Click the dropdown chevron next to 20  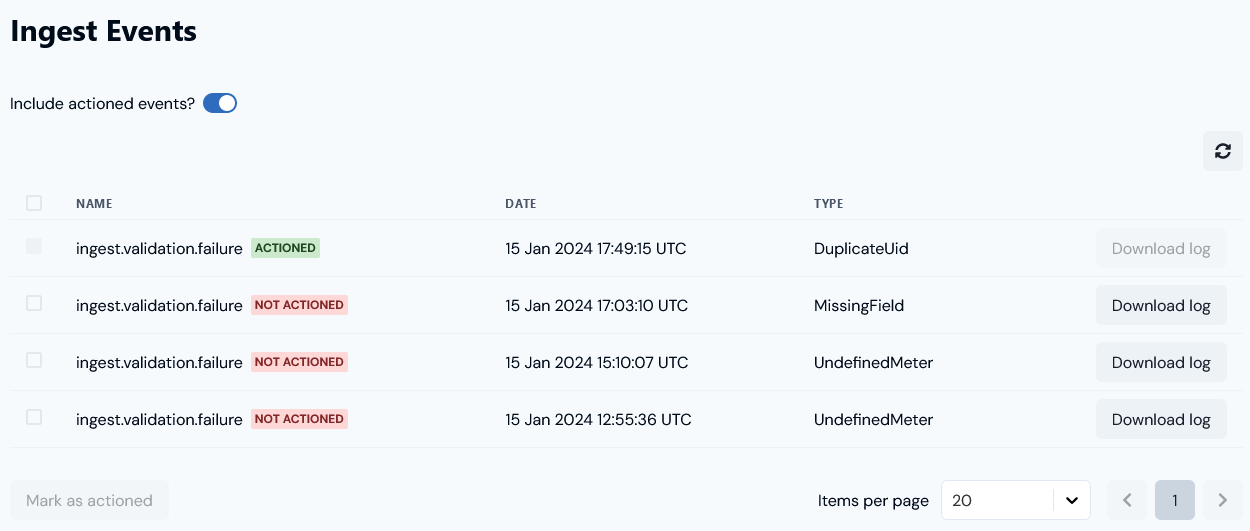[x=1071, y=500]
